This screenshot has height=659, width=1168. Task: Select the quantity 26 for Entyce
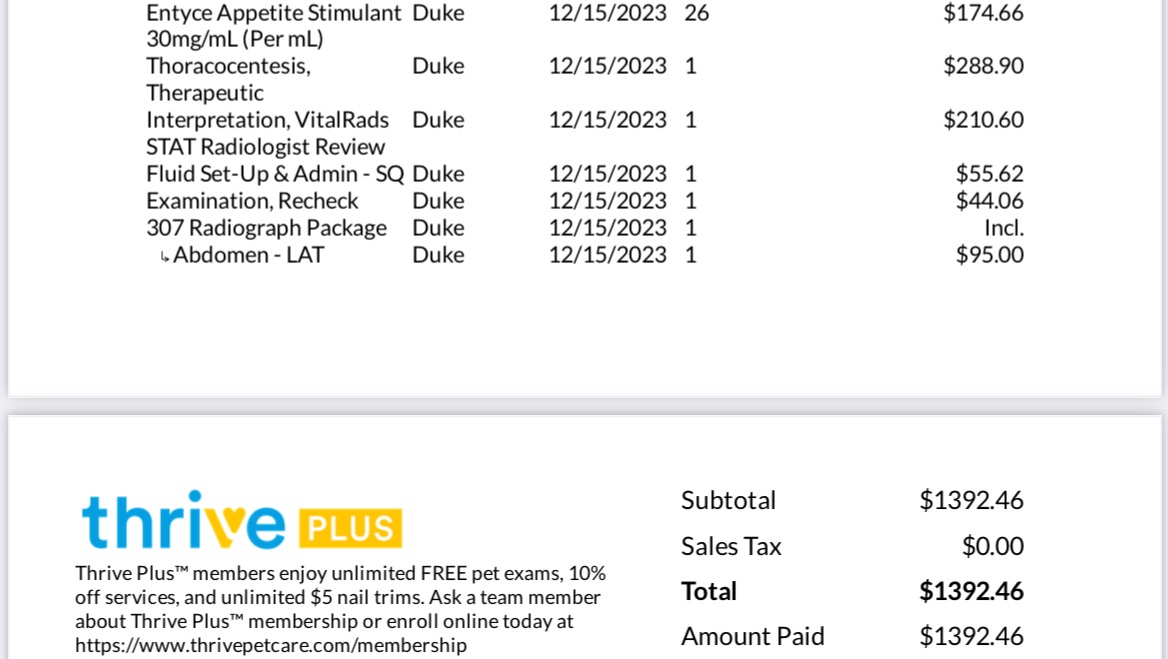click(696, 13)
